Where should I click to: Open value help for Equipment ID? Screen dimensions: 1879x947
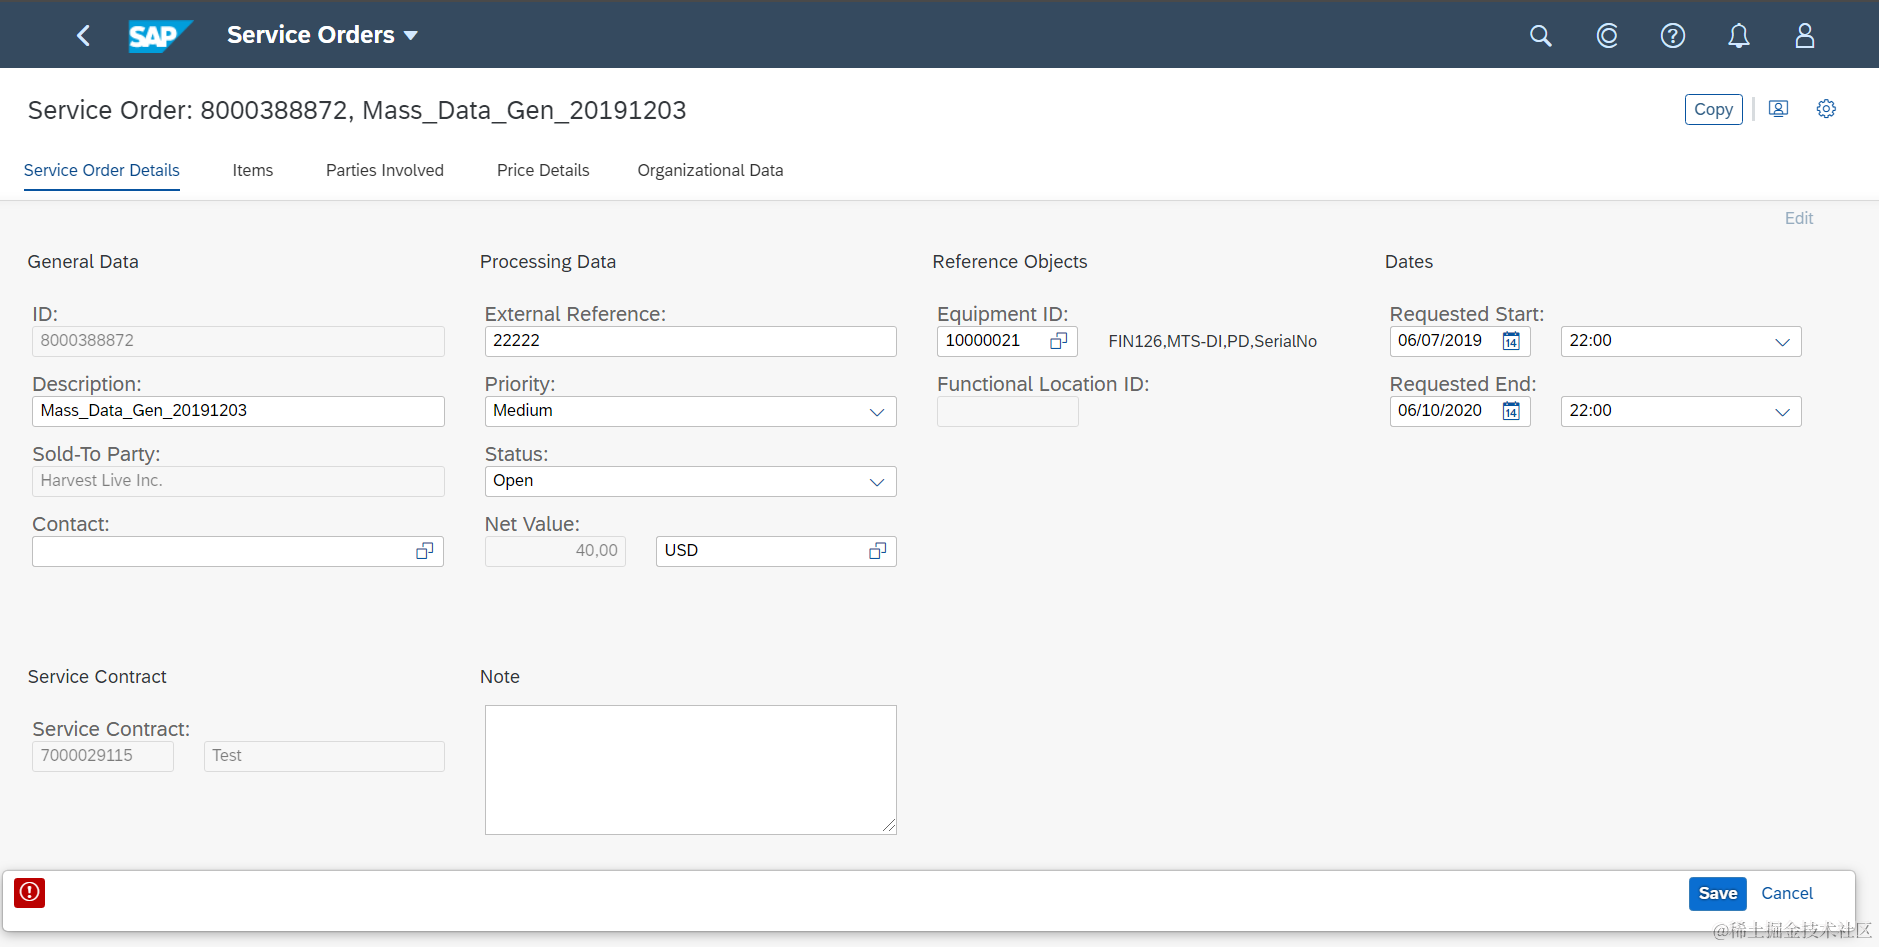[1059, 341]
